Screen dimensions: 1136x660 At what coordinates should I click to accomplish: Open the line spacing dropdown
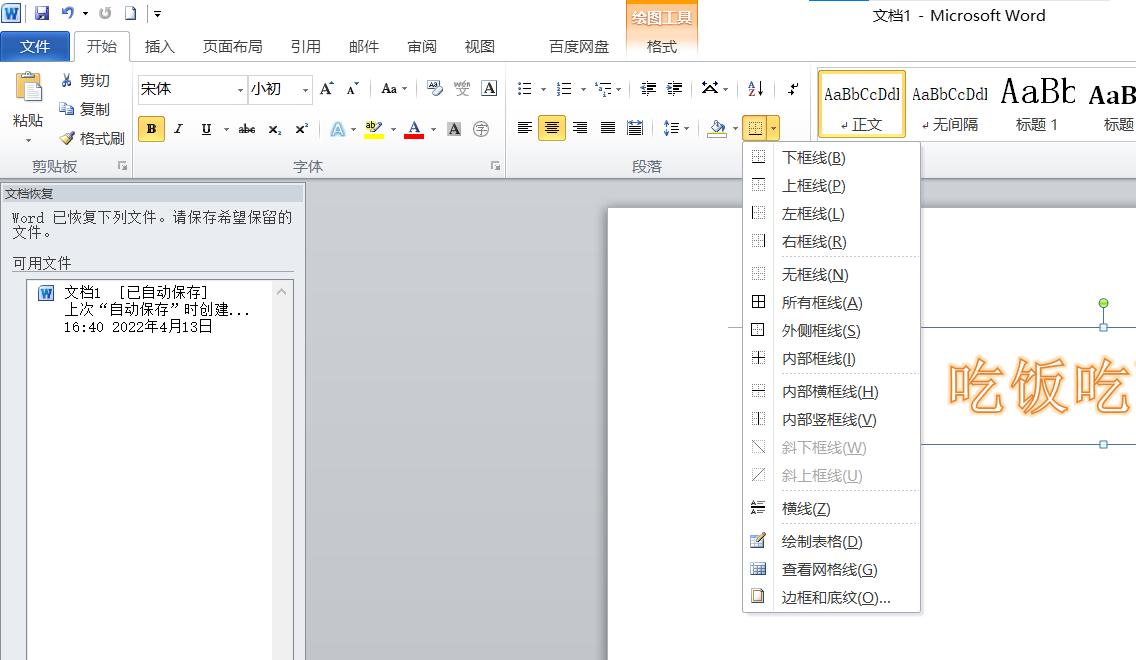pos(672,128)
